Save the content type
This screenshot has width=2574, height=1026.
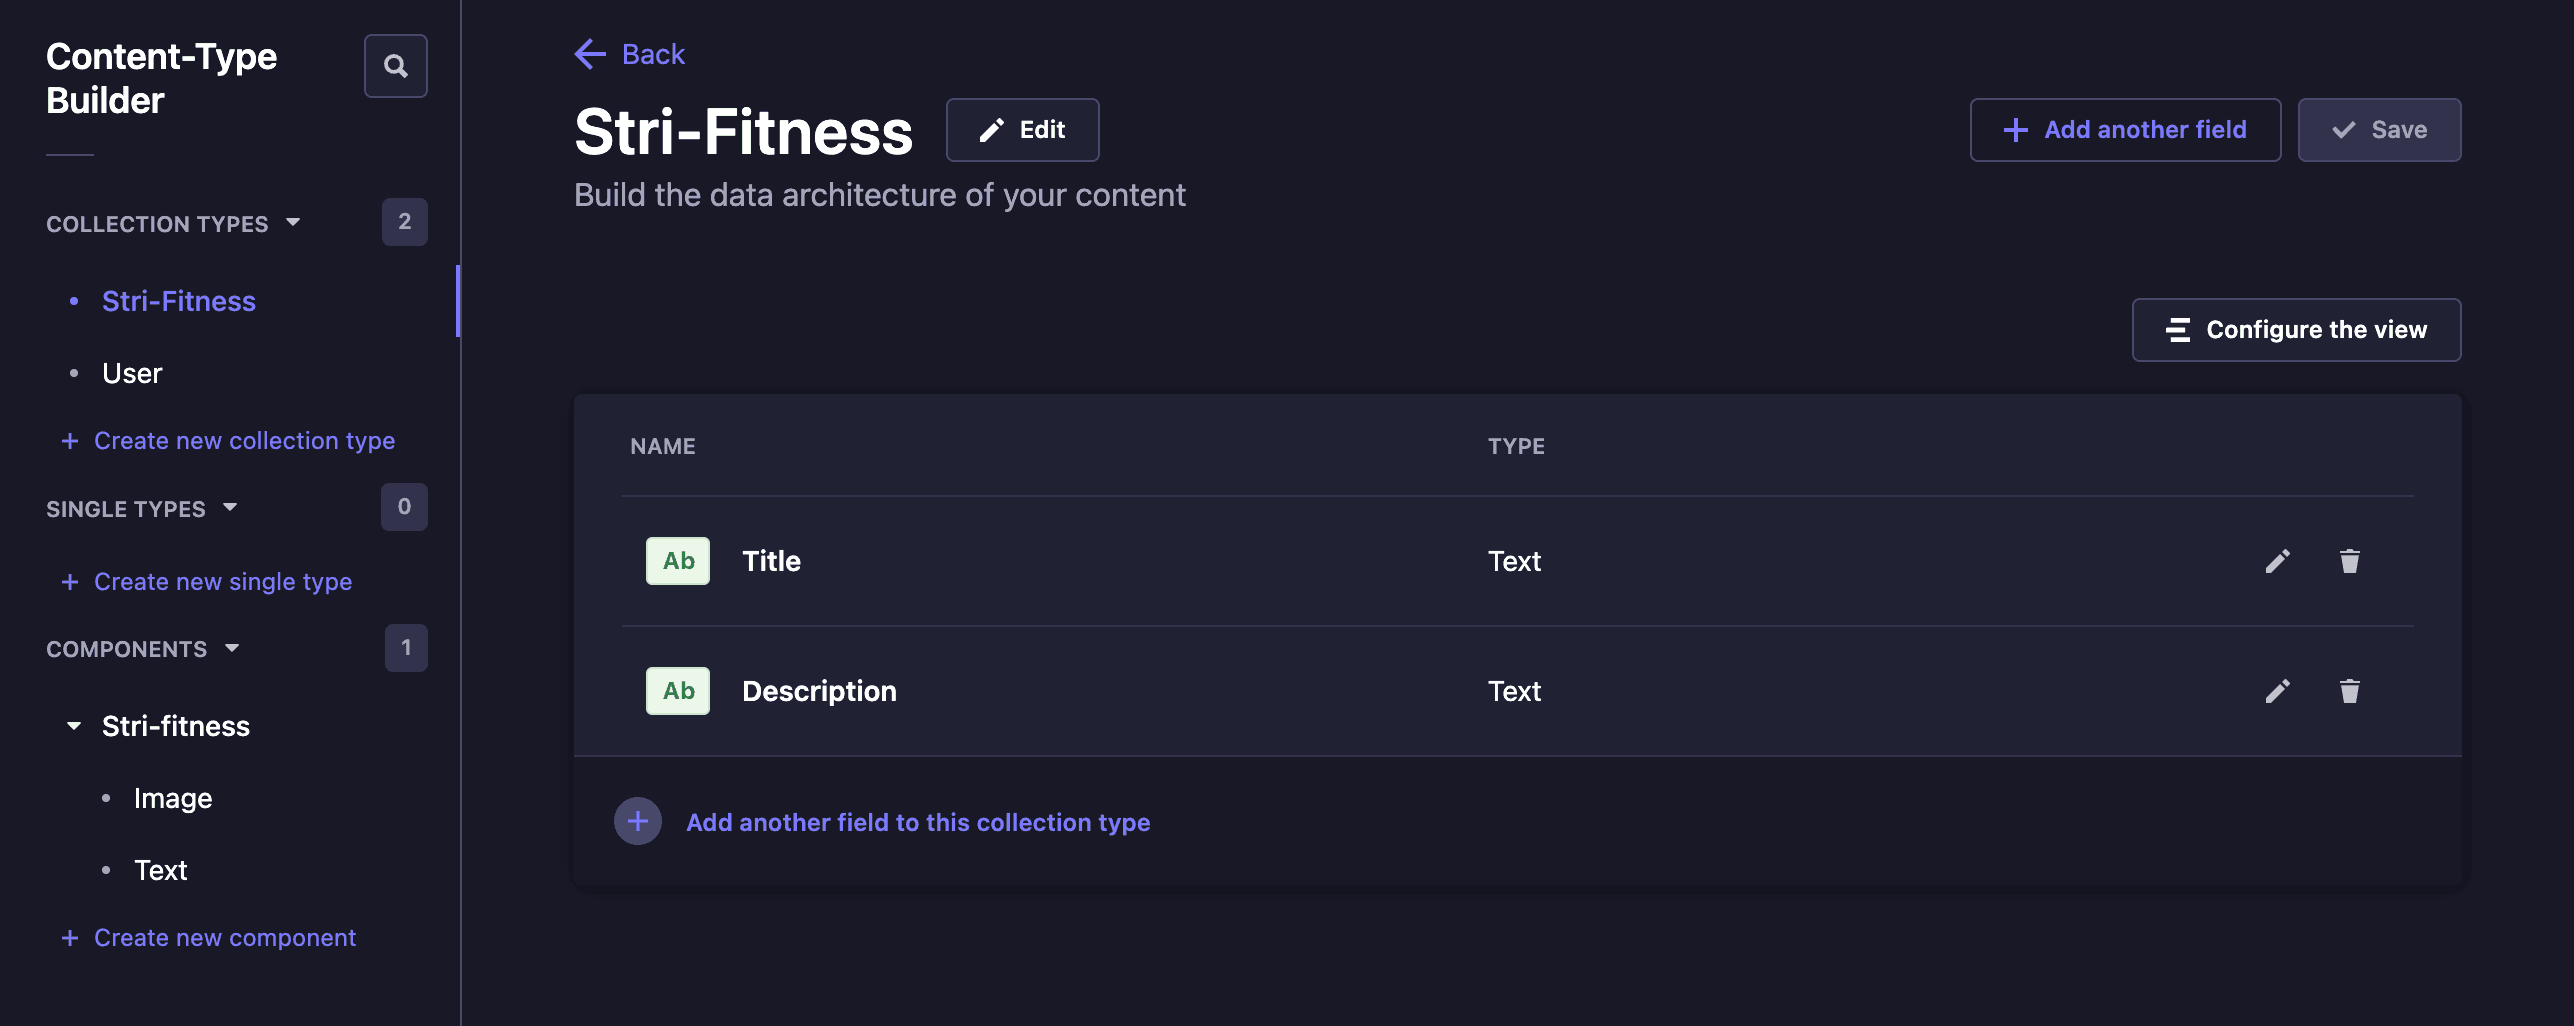point(2379,130)
